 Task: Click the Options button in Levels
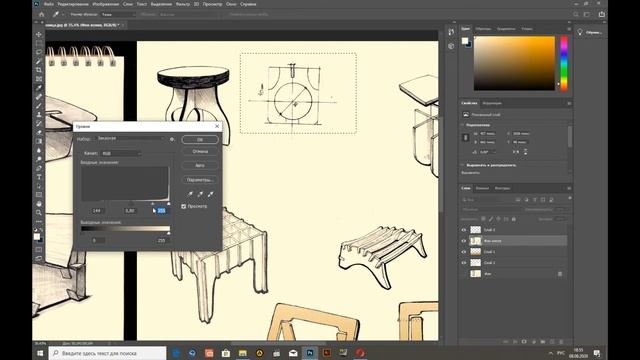(x=200, y=180)
